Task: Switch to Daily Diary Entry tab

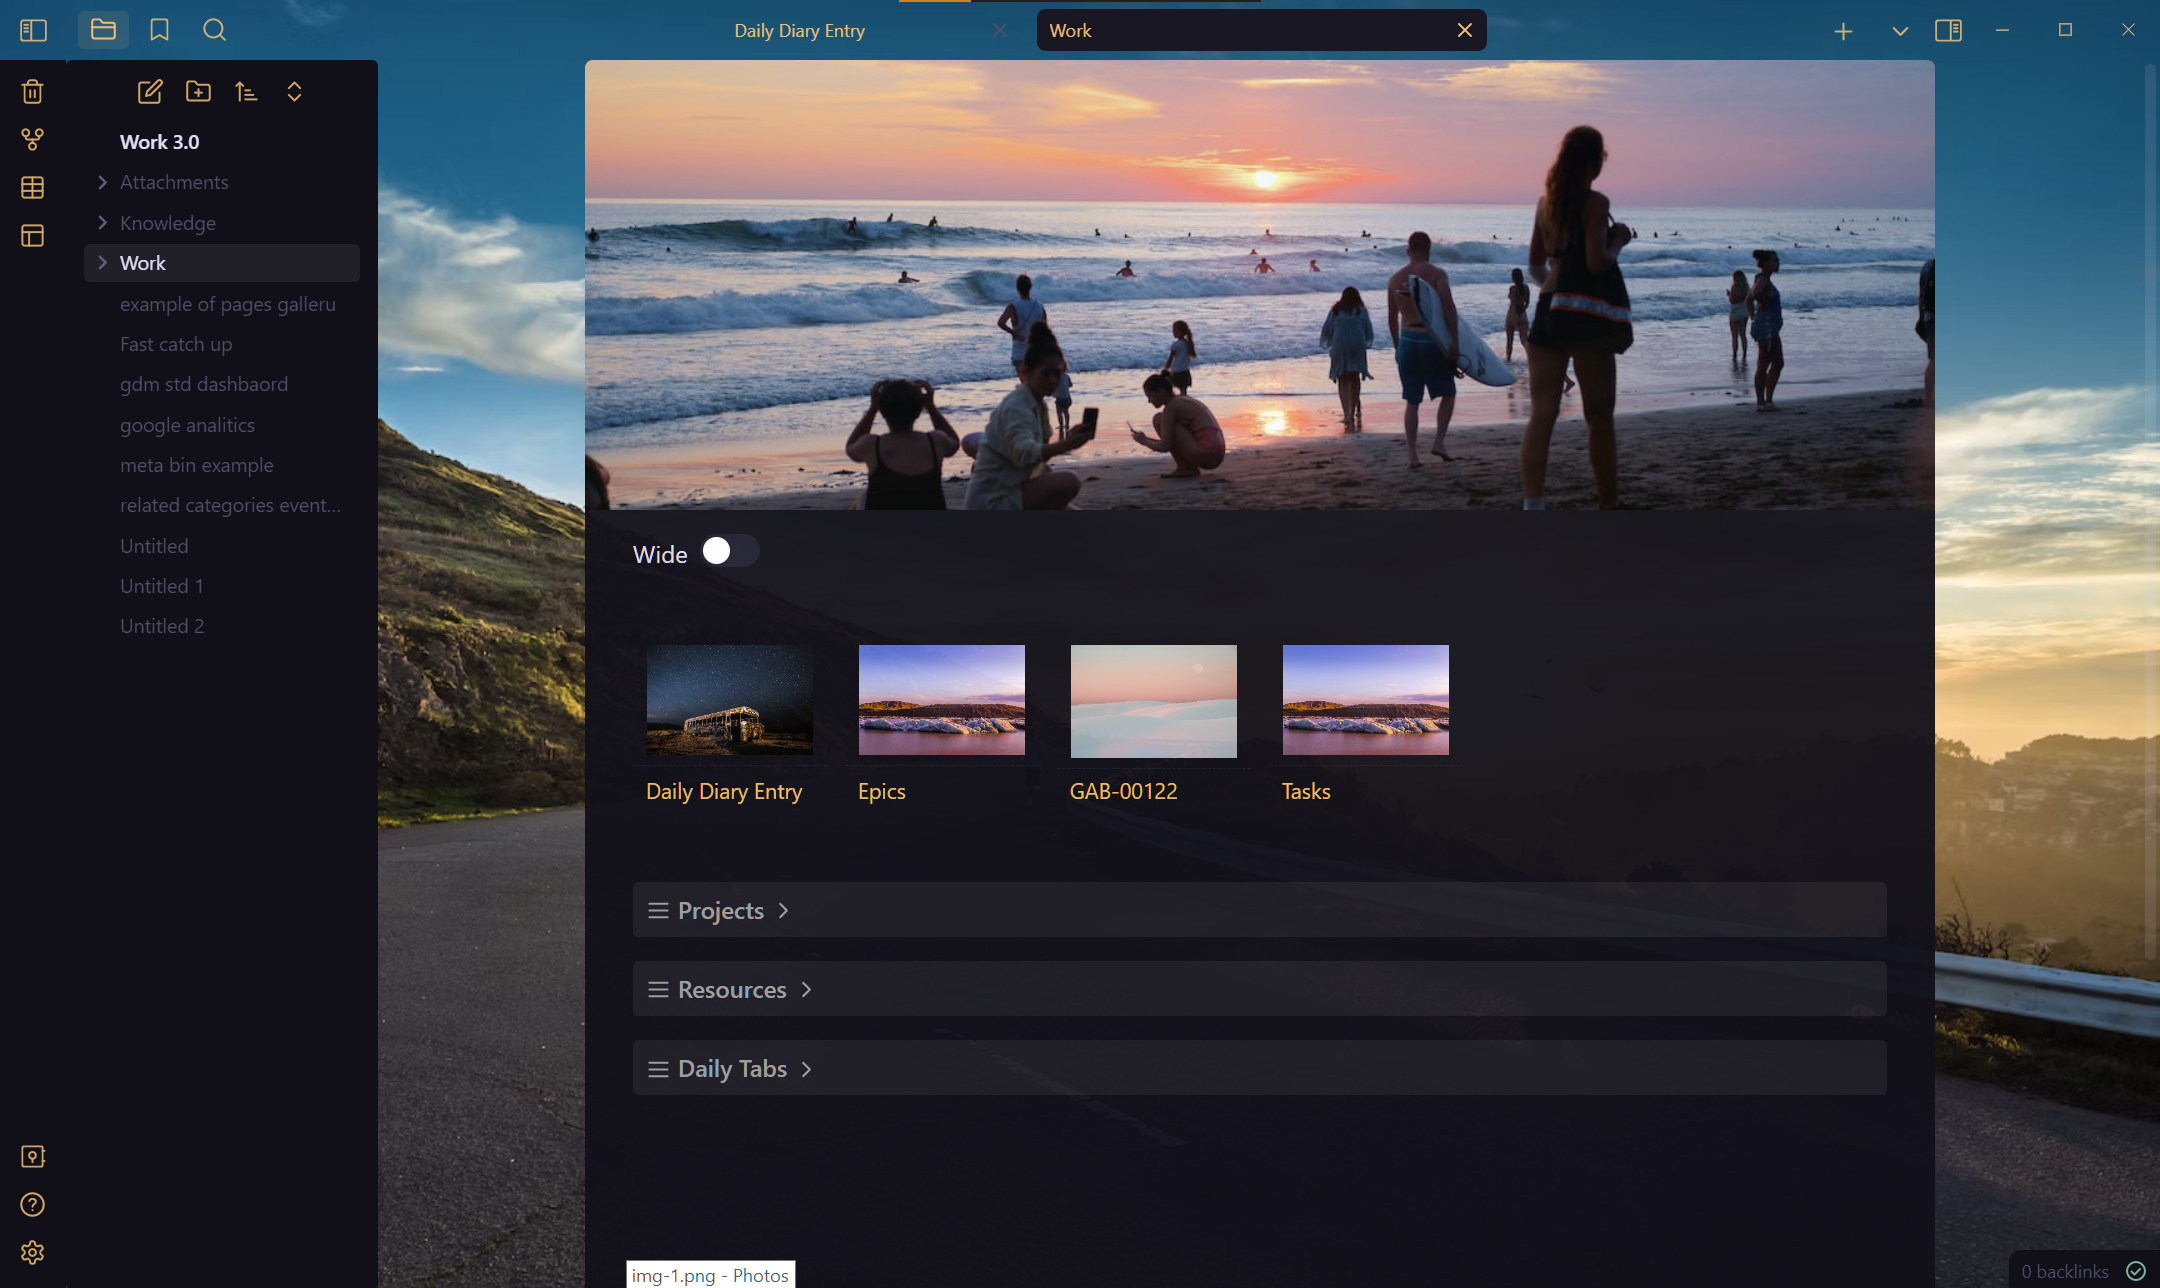Action: 799,31
